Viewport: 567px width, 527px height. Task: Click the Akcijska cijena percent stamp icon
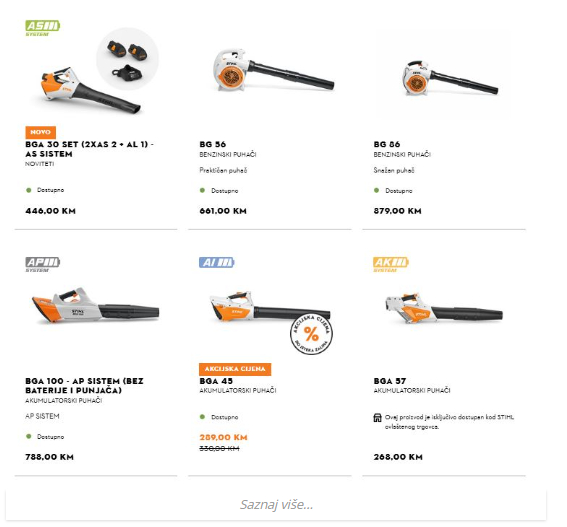pyautogui.click(x=311, y=334)
